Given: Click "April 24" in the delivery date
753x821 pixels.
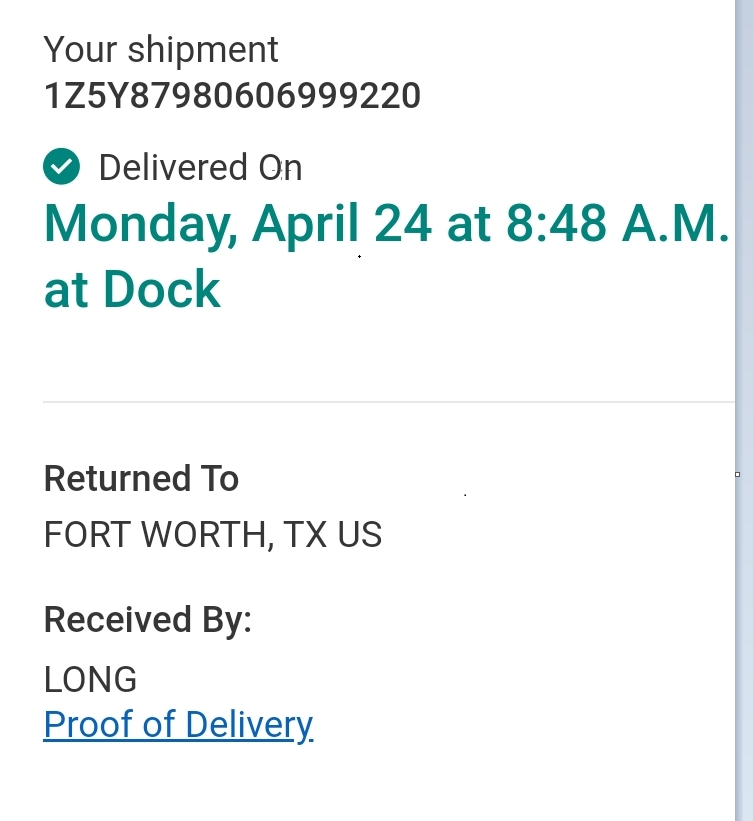Looking at the screenshot, I should point(342,223).
